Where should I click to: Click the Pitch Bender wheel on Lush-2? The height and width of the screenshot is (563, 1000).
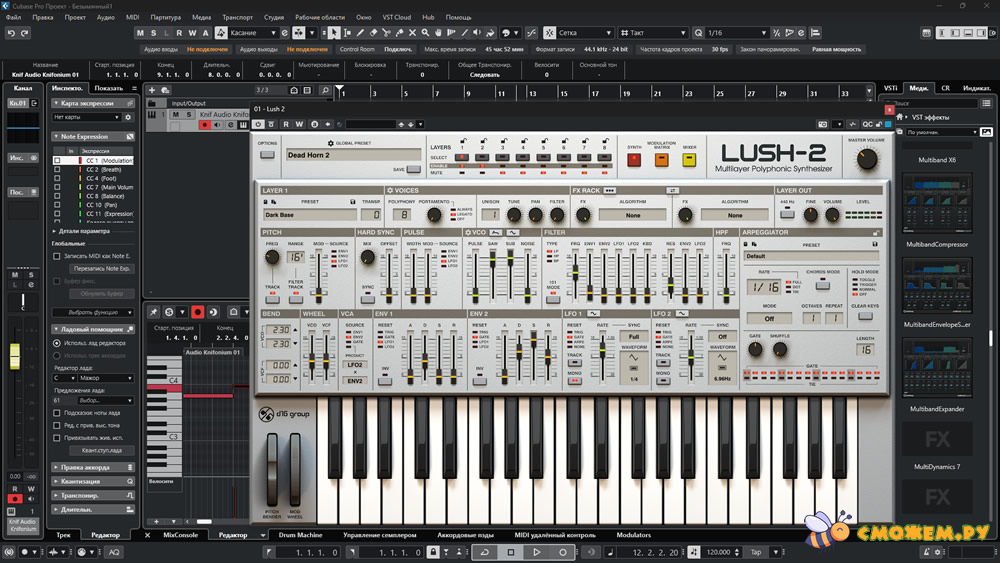pos(272,469)
